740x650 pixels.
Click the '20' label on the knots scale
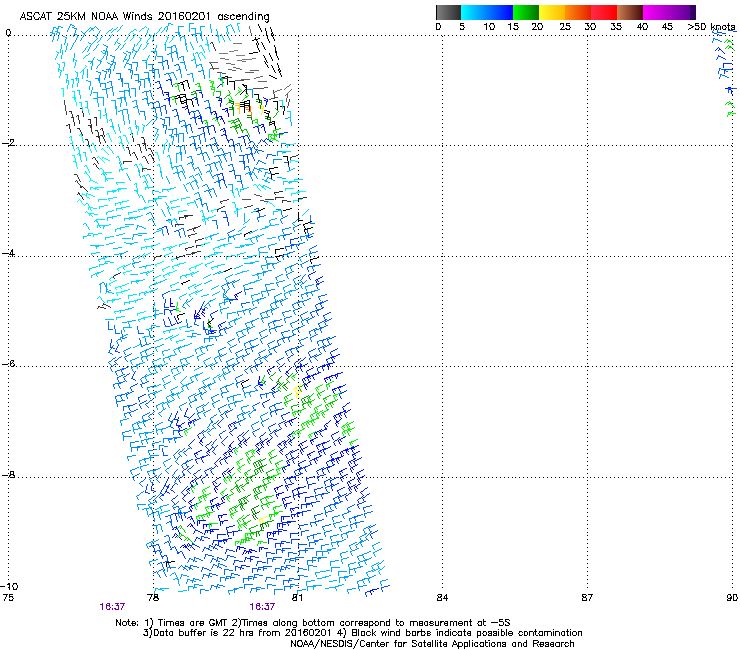[537, 26]
